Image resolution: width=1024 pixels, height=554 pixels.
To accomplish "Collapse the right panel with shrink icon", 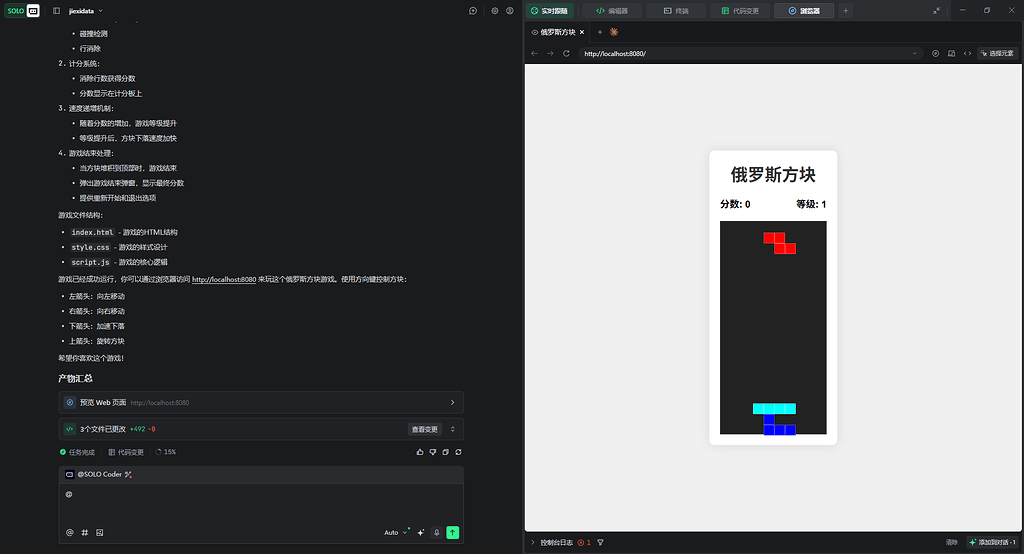I will tap(936, 10).
